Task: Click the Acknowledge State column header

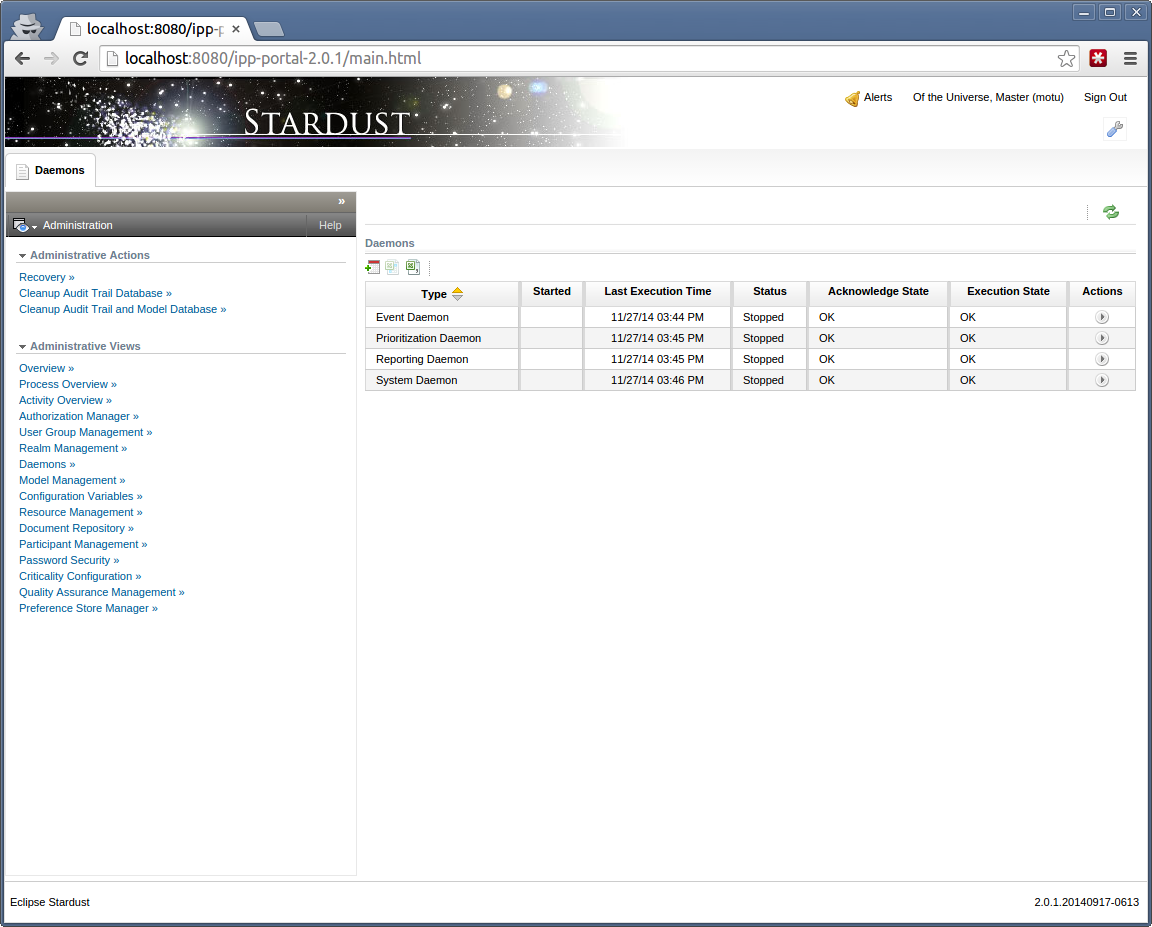Action: pos(878,292)
